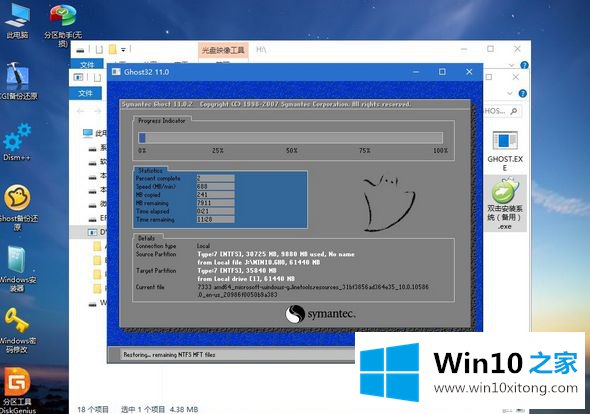Screen dimensions: 590x414
Task: Click the Ghost progress indicator bar
Action: pyautogui.click(x=290, y=138)
